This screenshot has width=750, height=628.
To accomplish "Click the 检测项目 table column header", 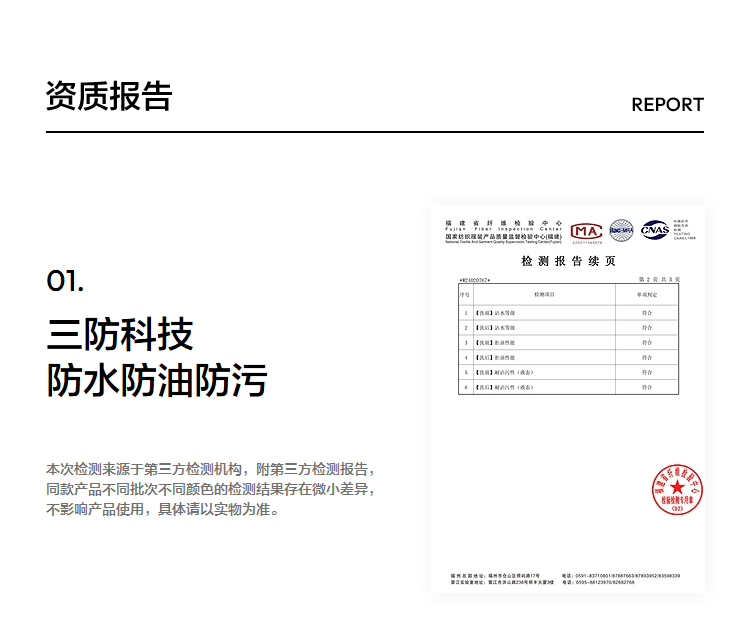I will point(544,295).
